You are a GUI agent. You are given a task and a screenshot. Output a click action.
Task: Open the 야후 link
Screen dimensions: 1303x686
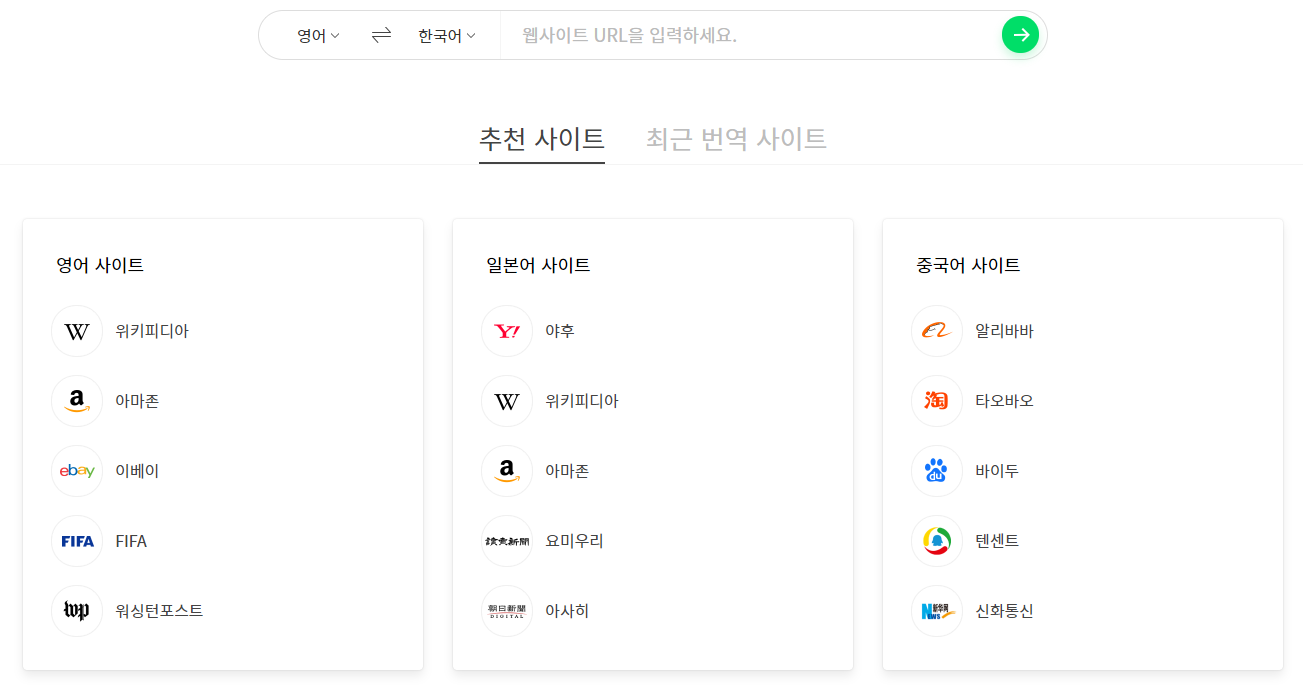tap(560, 331)
